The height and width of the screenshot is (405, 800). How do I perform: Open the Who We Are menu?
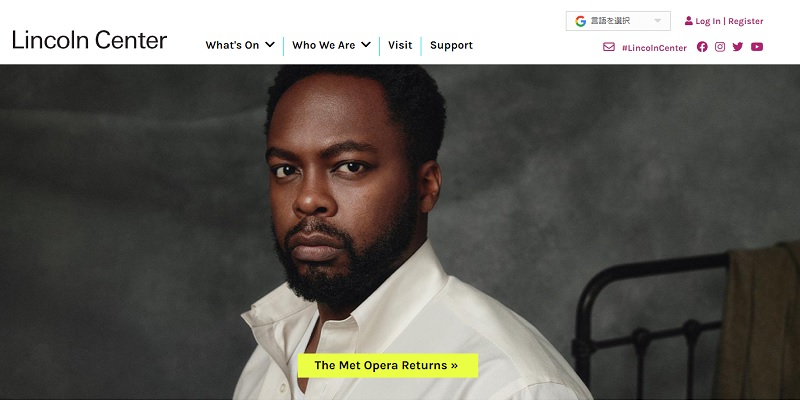point(331,45)
